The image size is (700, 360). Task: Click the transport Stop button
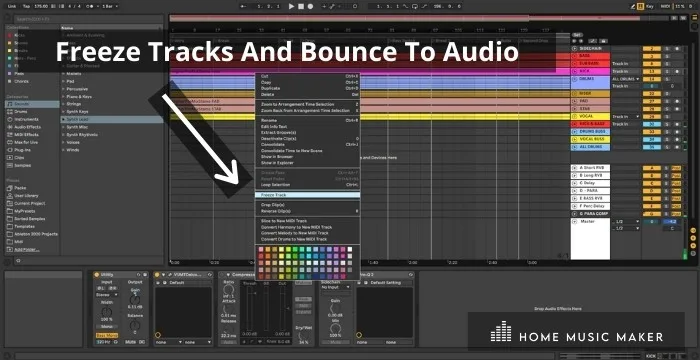pyautogui.click(x=301, y=6)
